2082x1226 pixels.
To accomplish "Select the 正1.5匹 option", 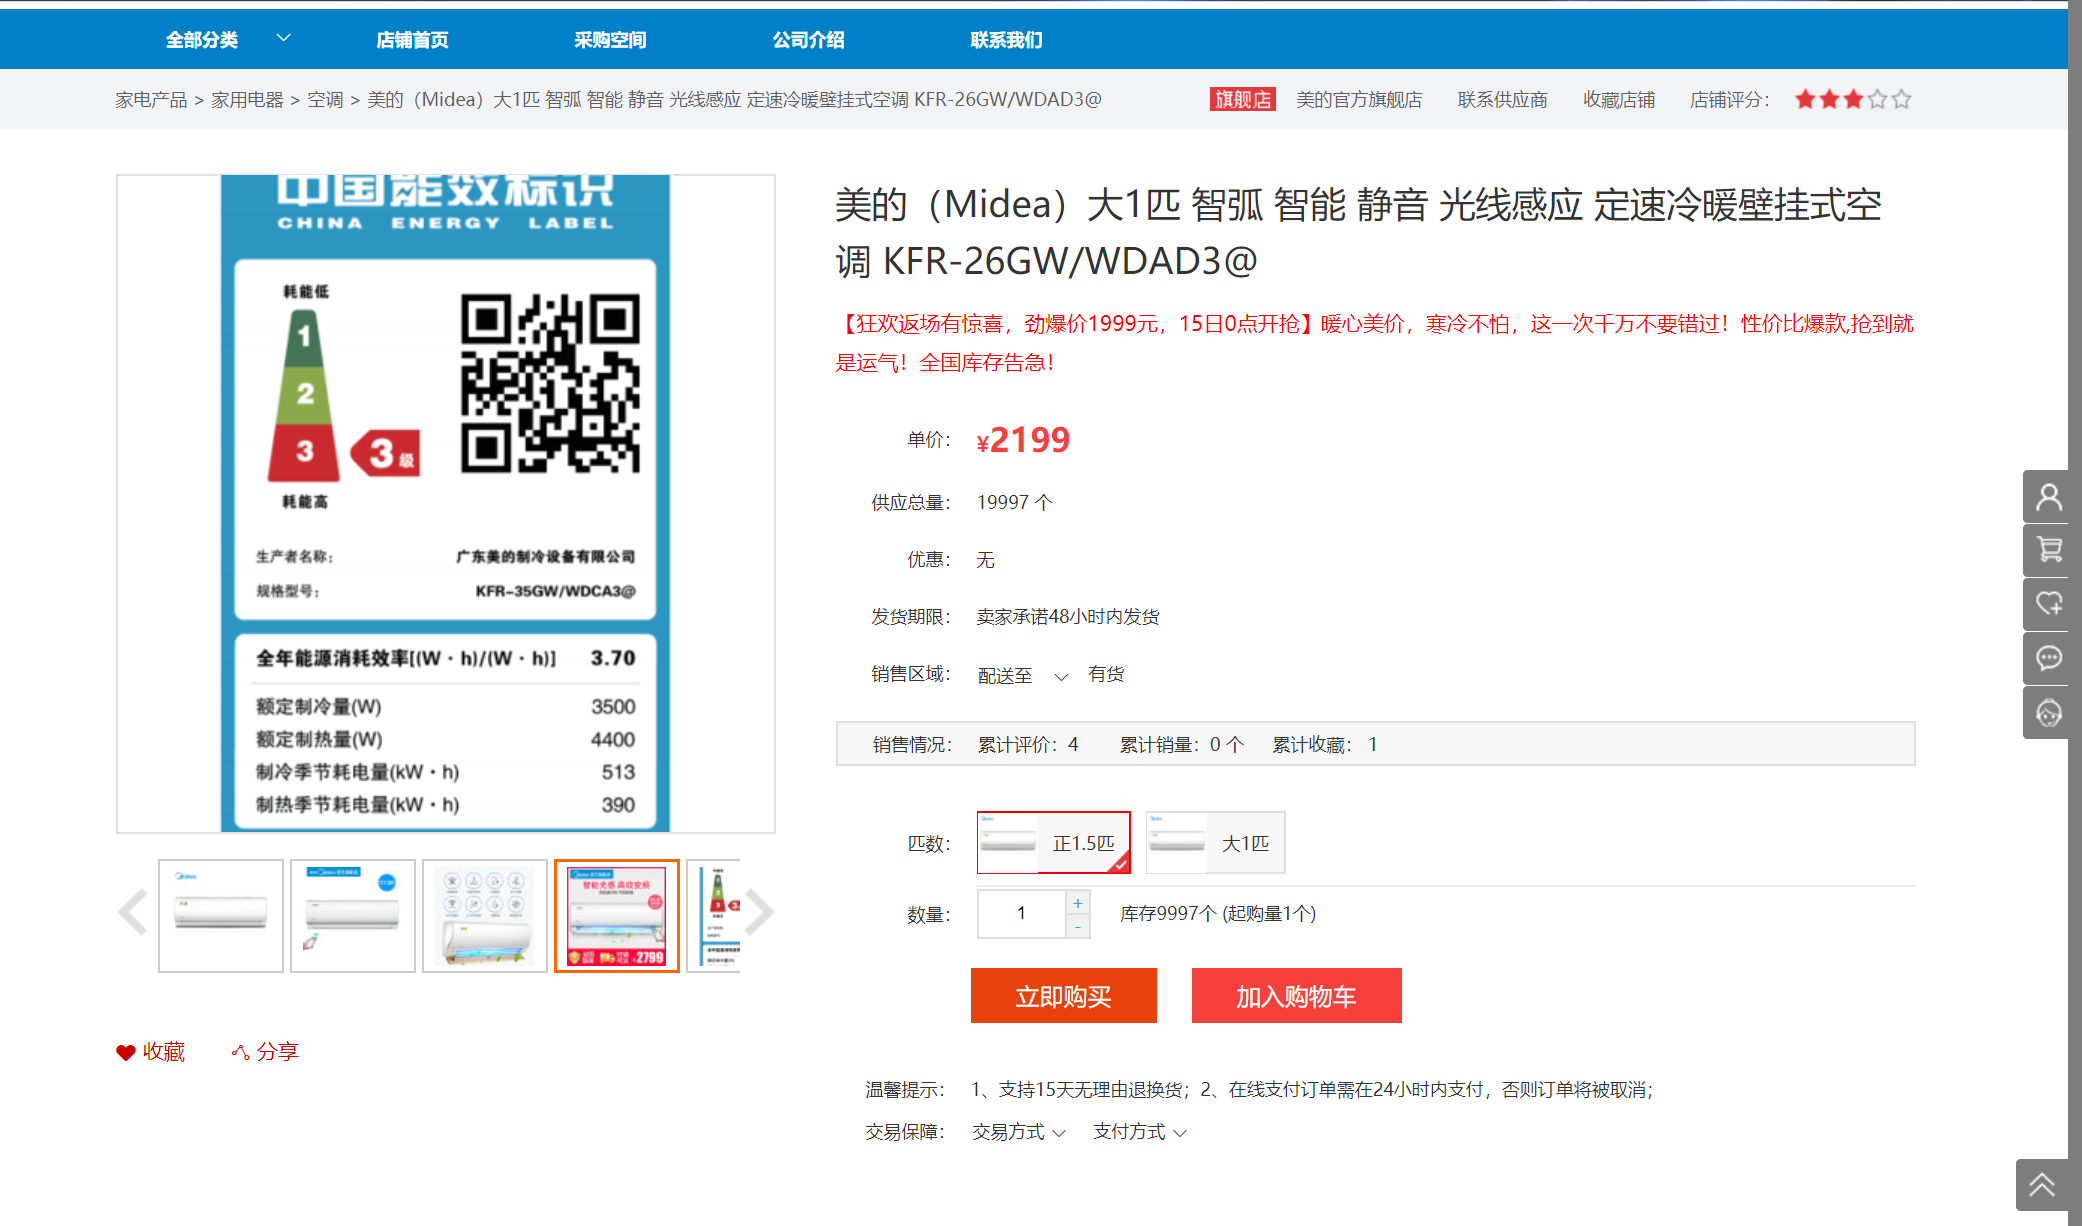I will point(1053,843).
